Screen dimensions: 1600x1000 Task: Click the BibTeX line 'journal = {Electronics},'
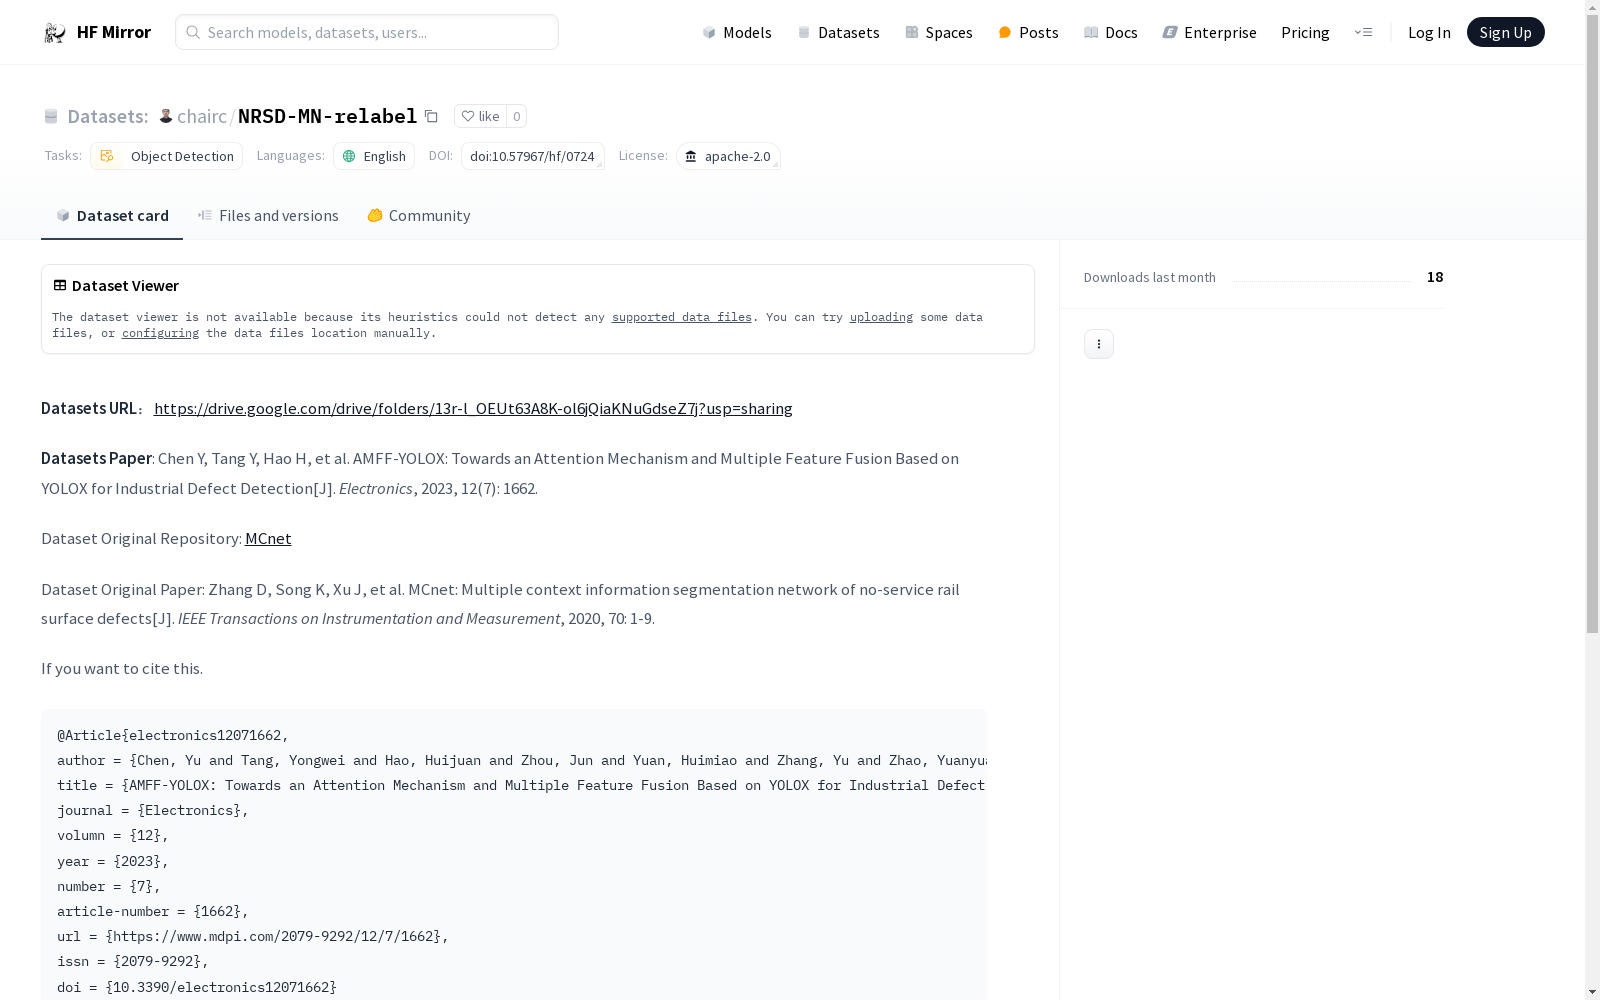click(153, 810)
